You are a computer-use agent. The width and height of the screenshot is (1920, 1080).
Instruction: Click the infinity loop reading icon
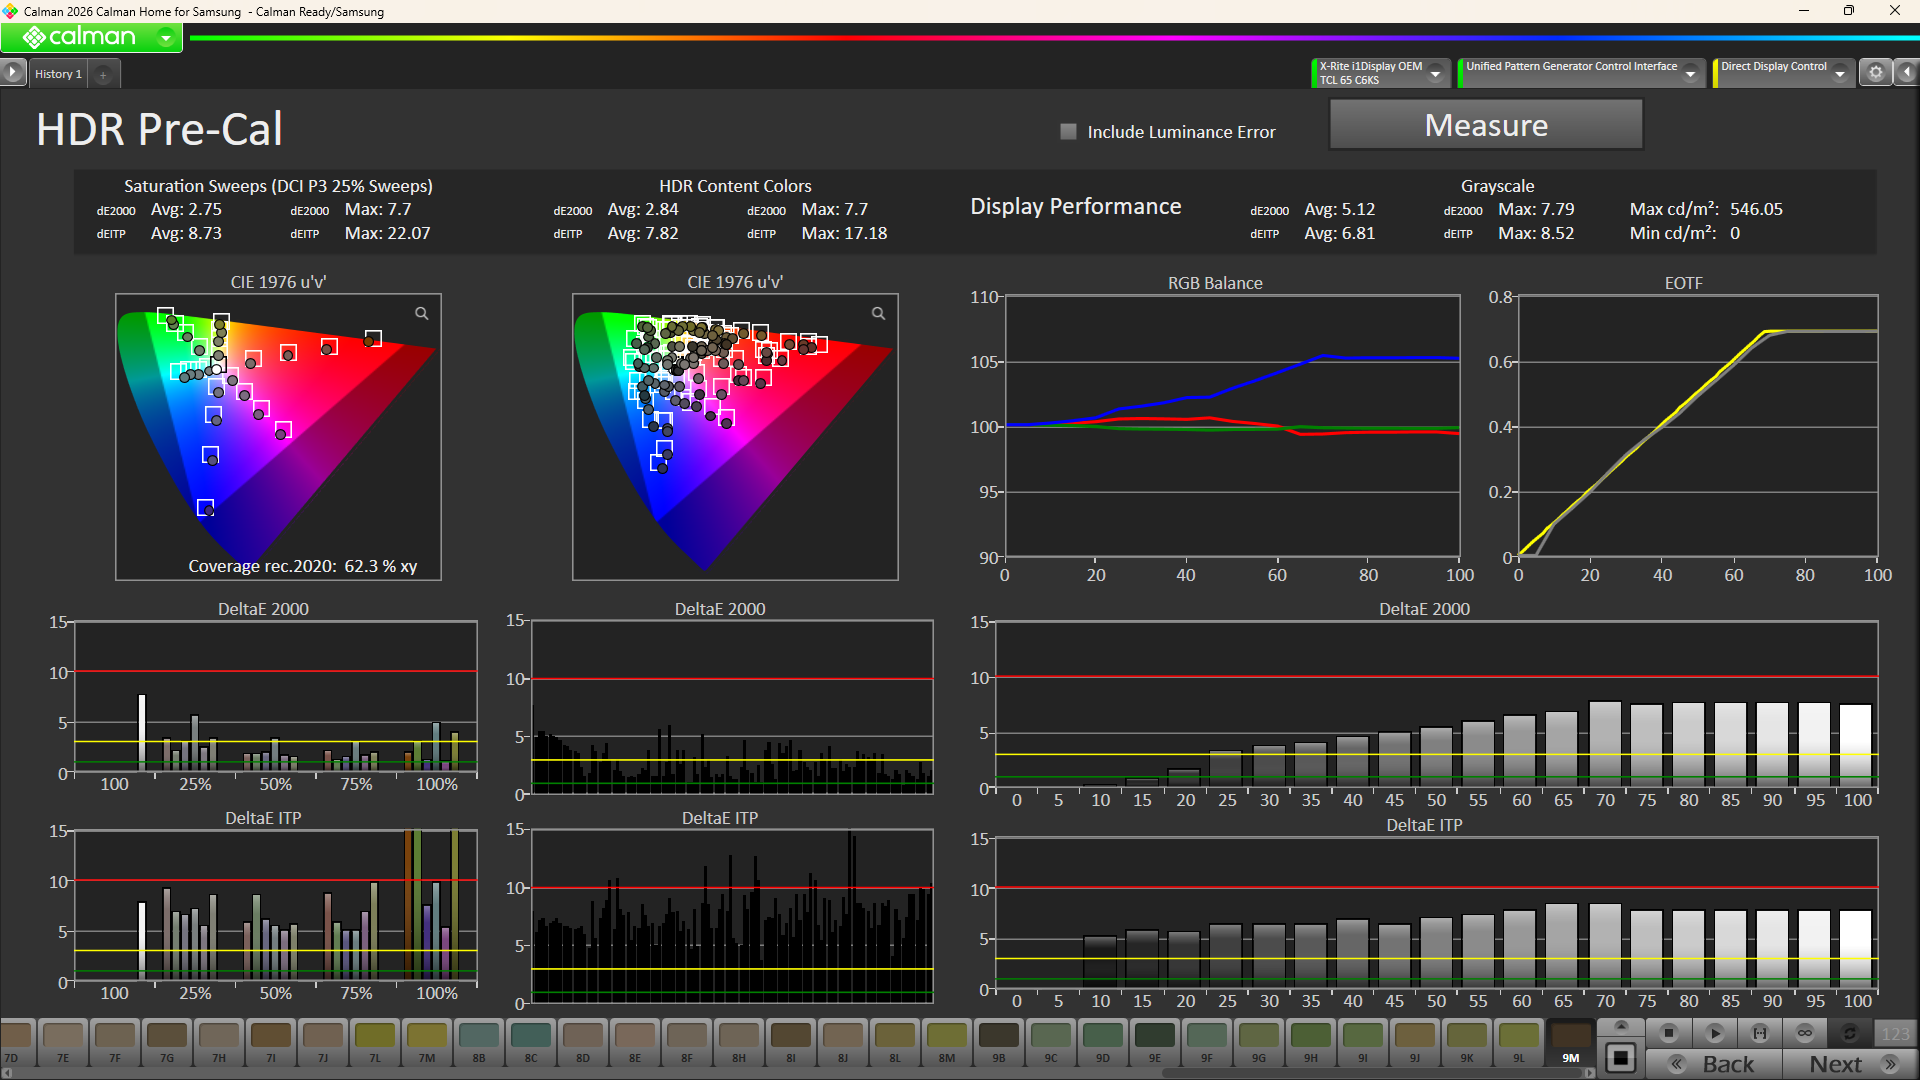coord(1805,1033)
